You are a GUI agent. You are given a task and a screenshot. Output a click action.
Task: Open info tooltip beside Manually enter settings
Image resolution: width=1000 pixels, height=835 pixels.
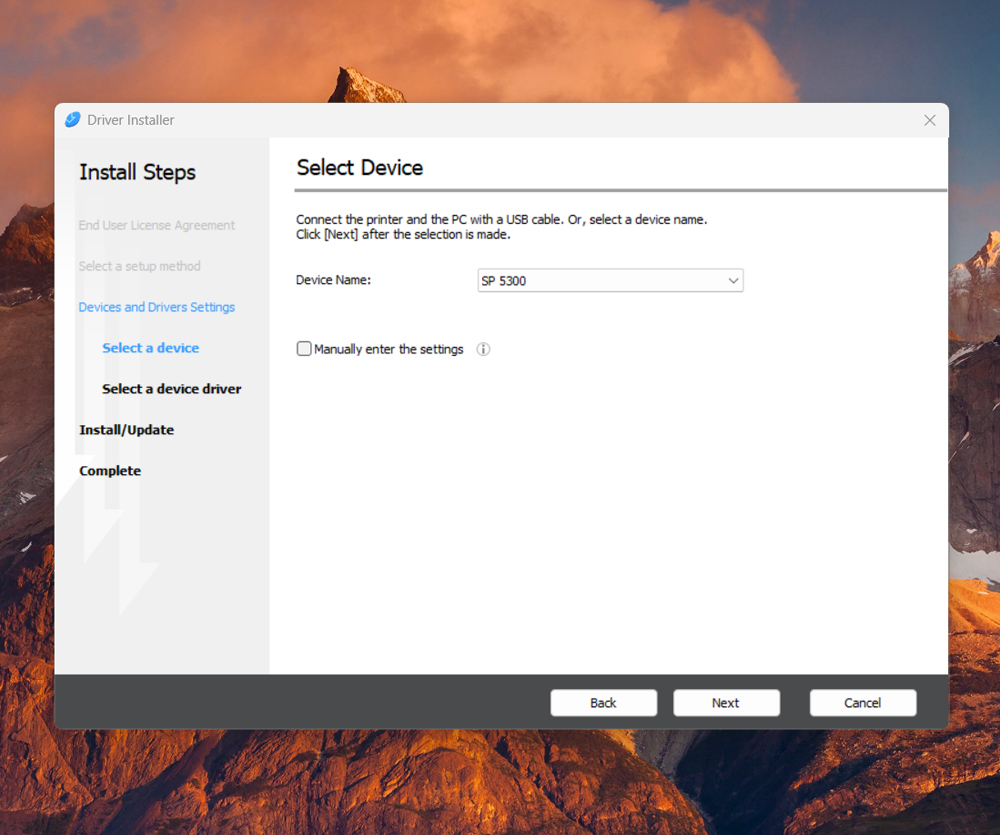click(x=483, y=349)
